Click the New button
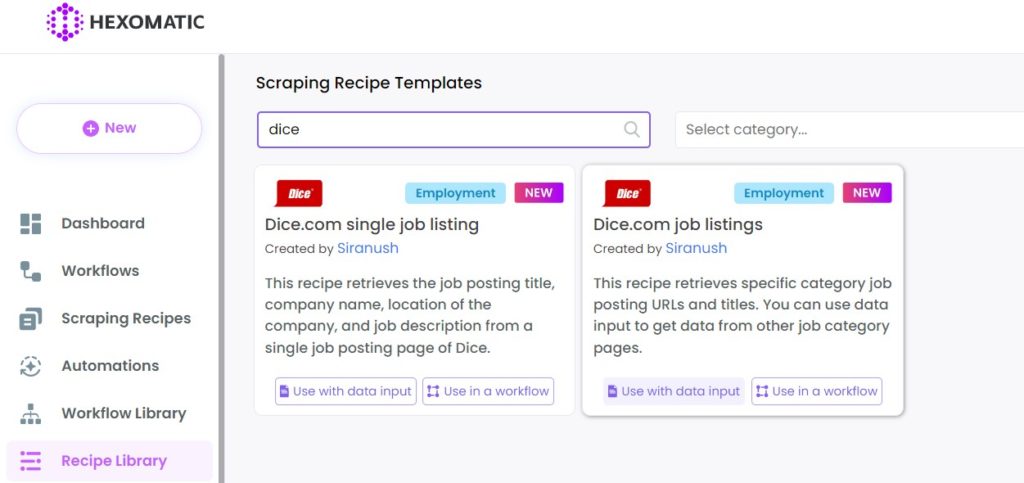Viewport: 1024px width, 483px height. (109, 129)
